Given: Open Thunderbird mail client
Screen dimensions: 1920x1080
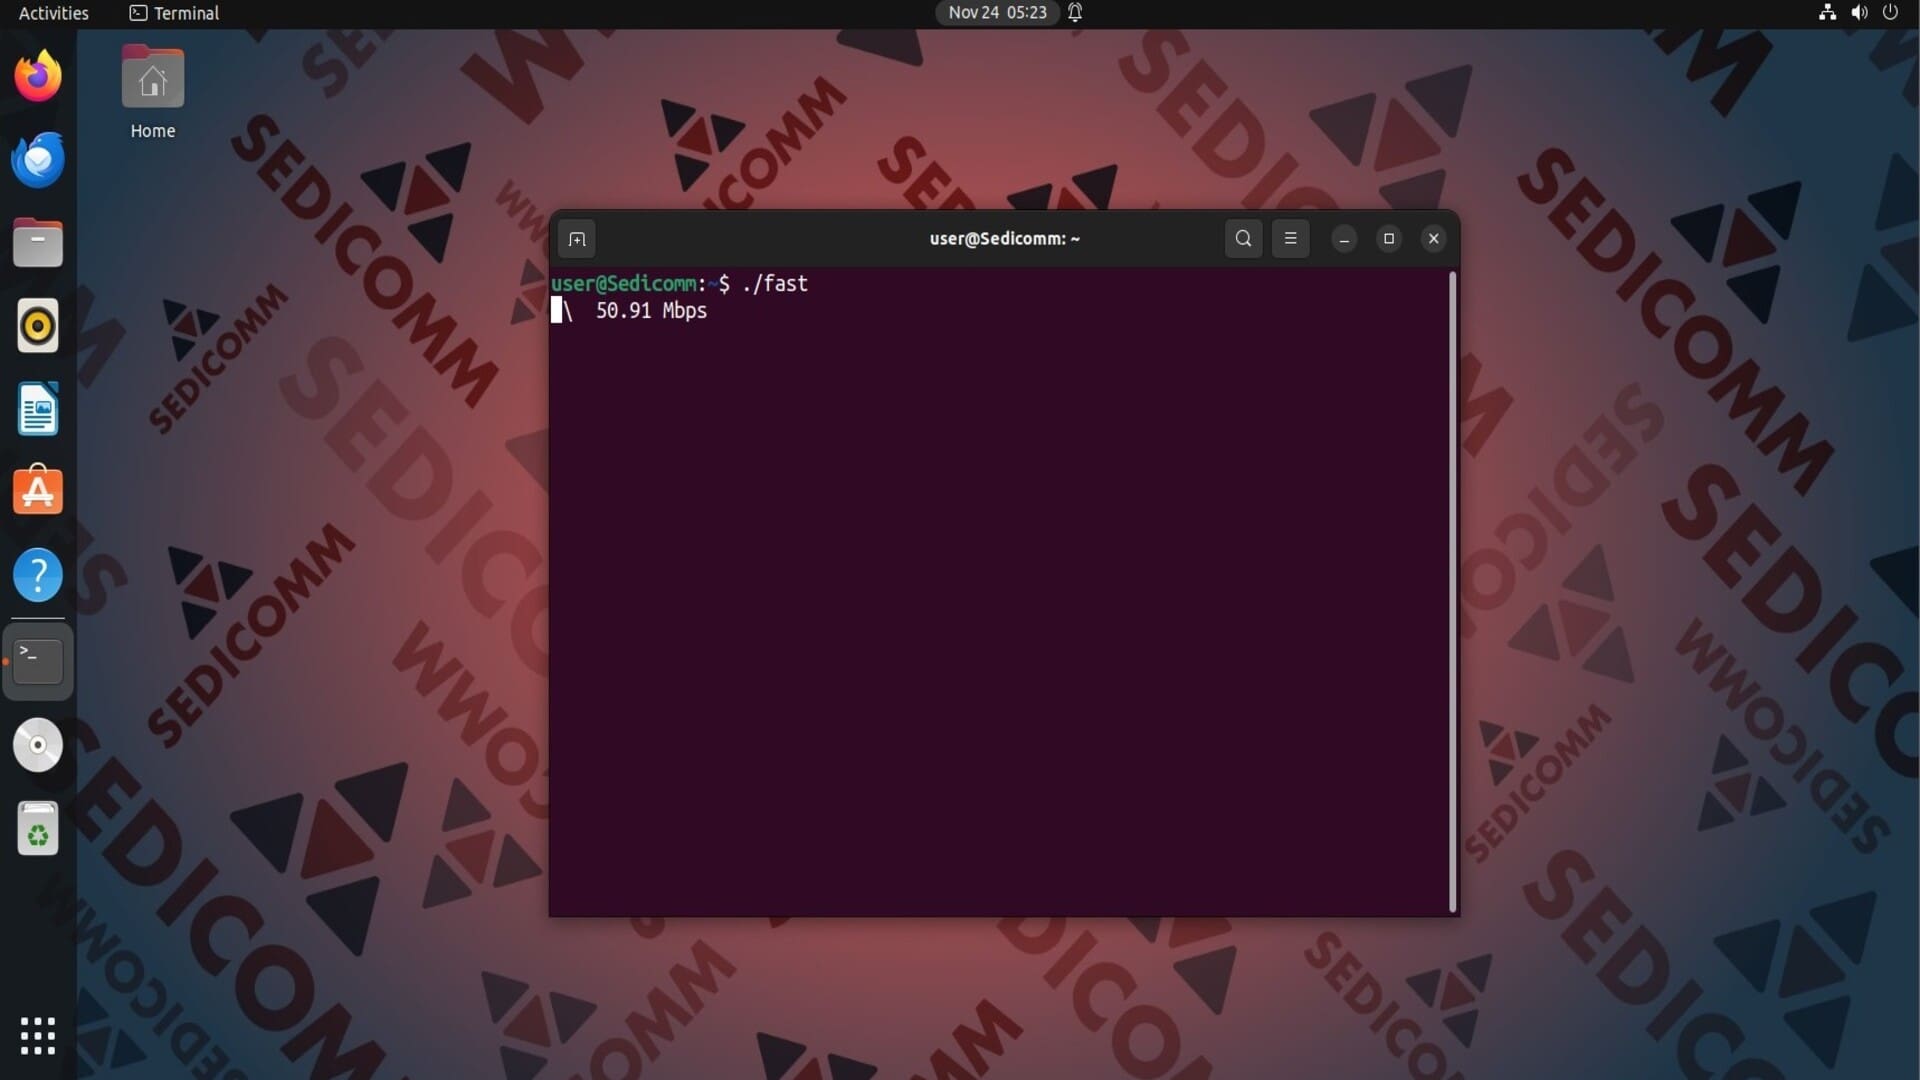Looking at the screenshot, I should (38, 160).
